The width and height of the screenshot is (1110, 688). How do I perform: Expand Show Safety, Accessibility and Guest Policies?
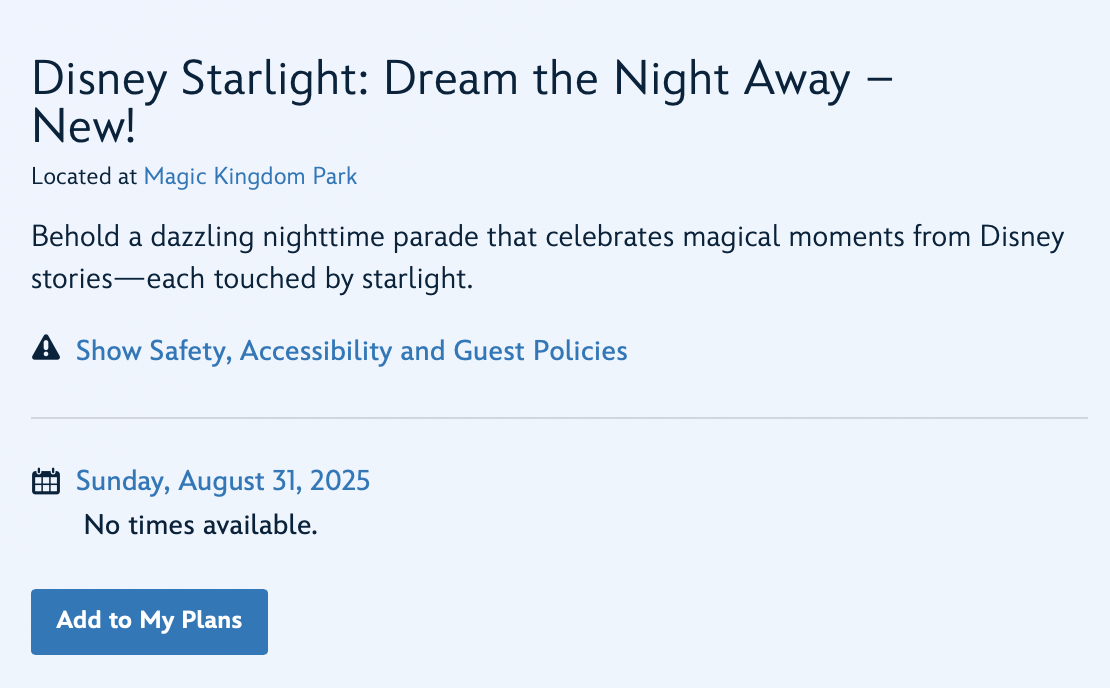351,351
